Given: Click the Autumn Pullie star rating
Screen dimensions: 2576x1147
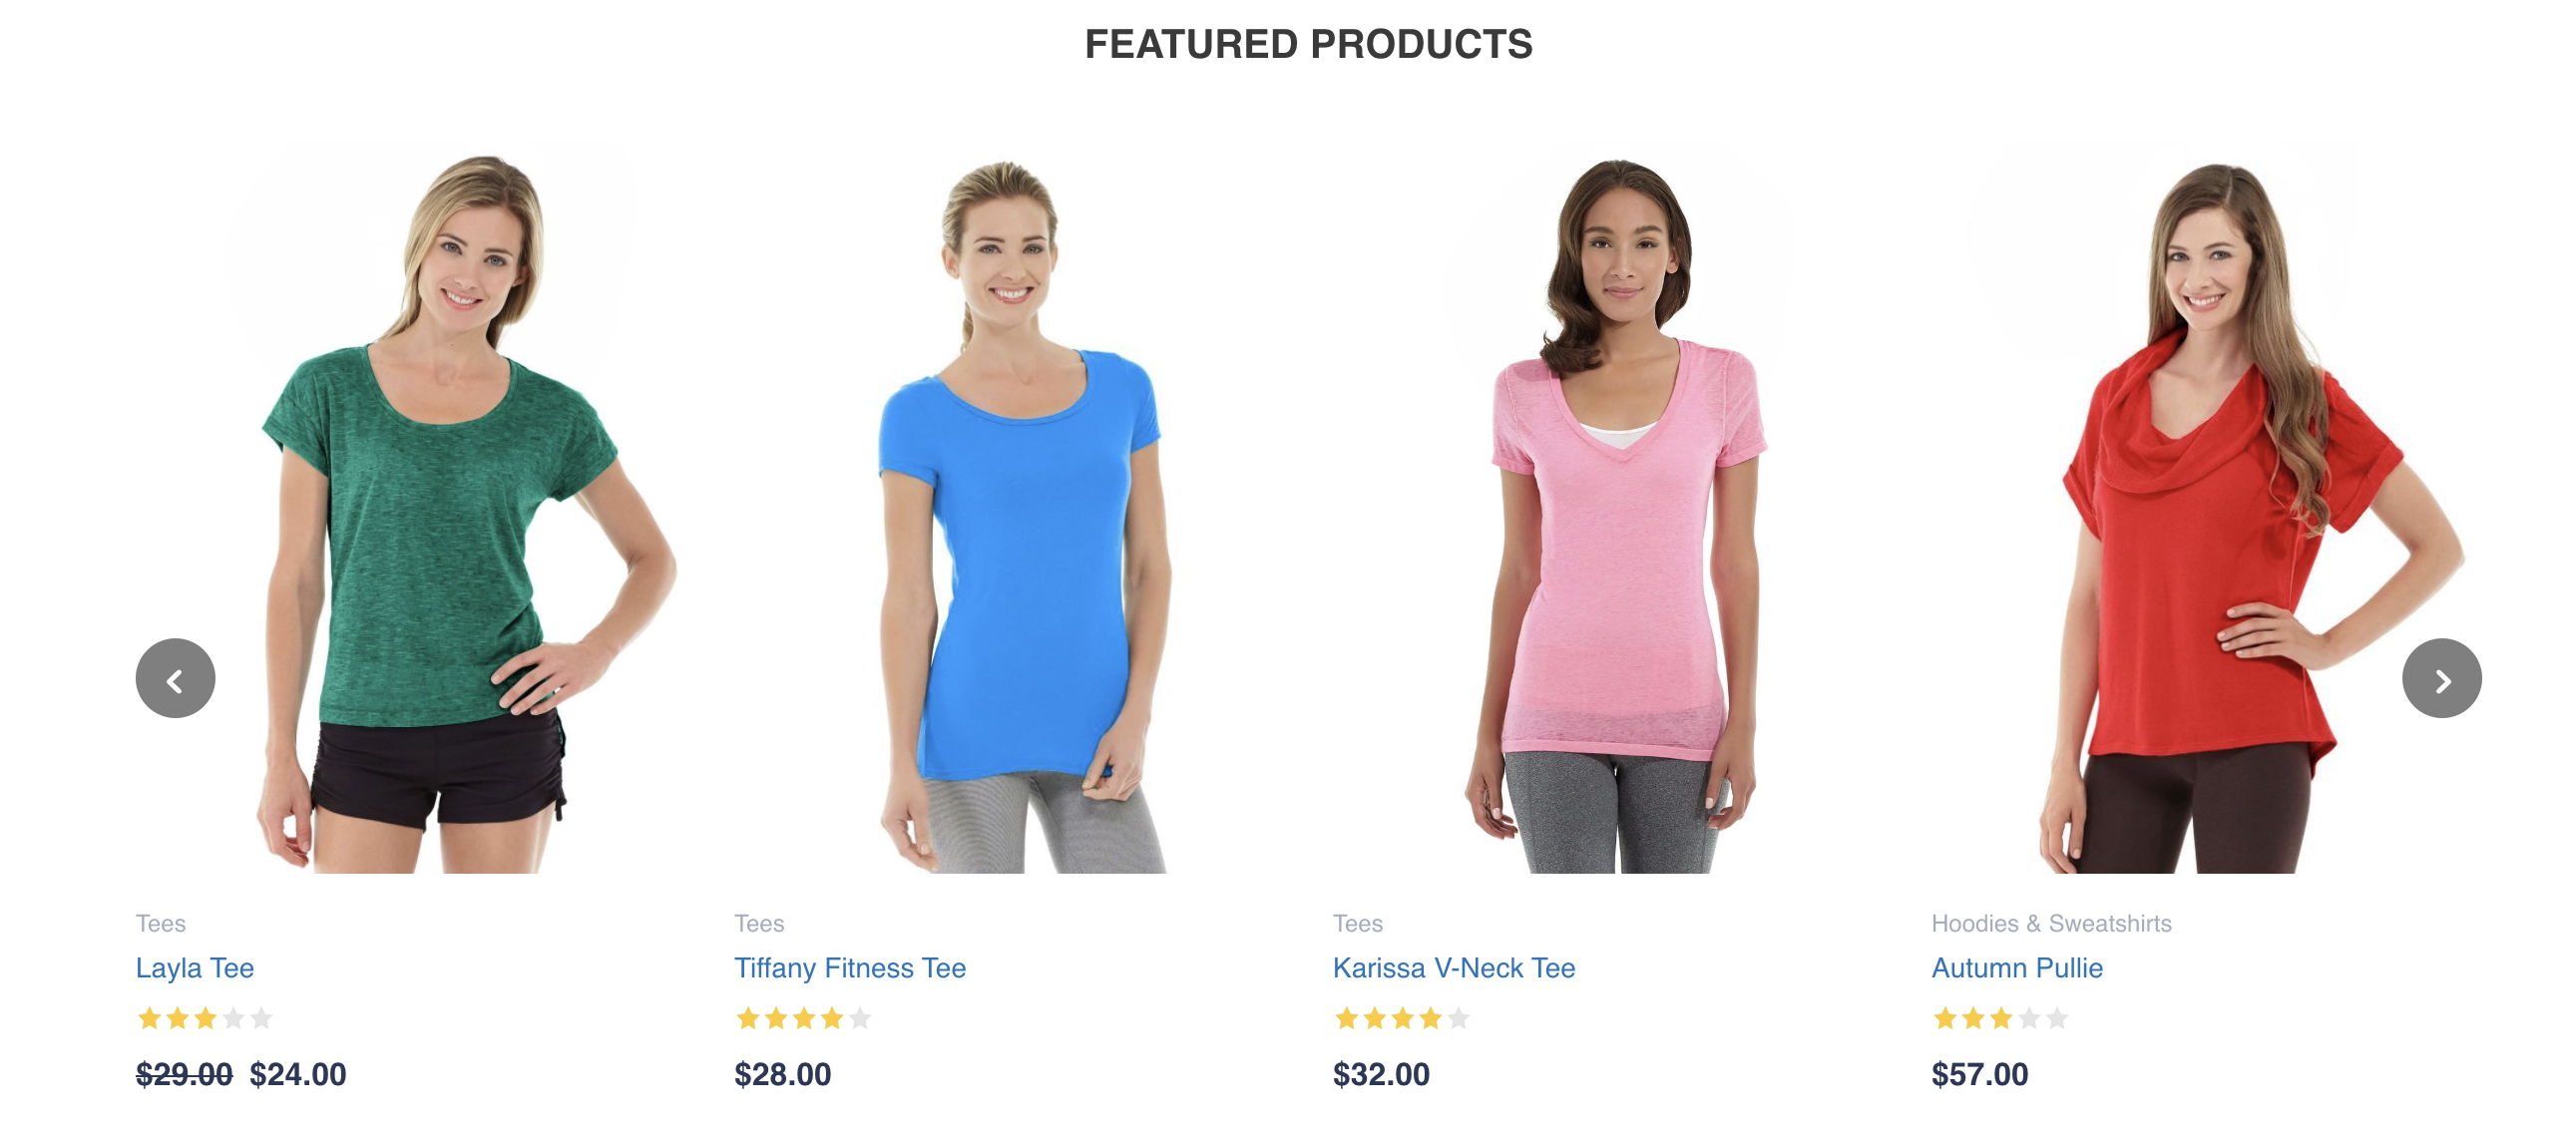Looking at the screenshot, I should tap(2000, 1018).
